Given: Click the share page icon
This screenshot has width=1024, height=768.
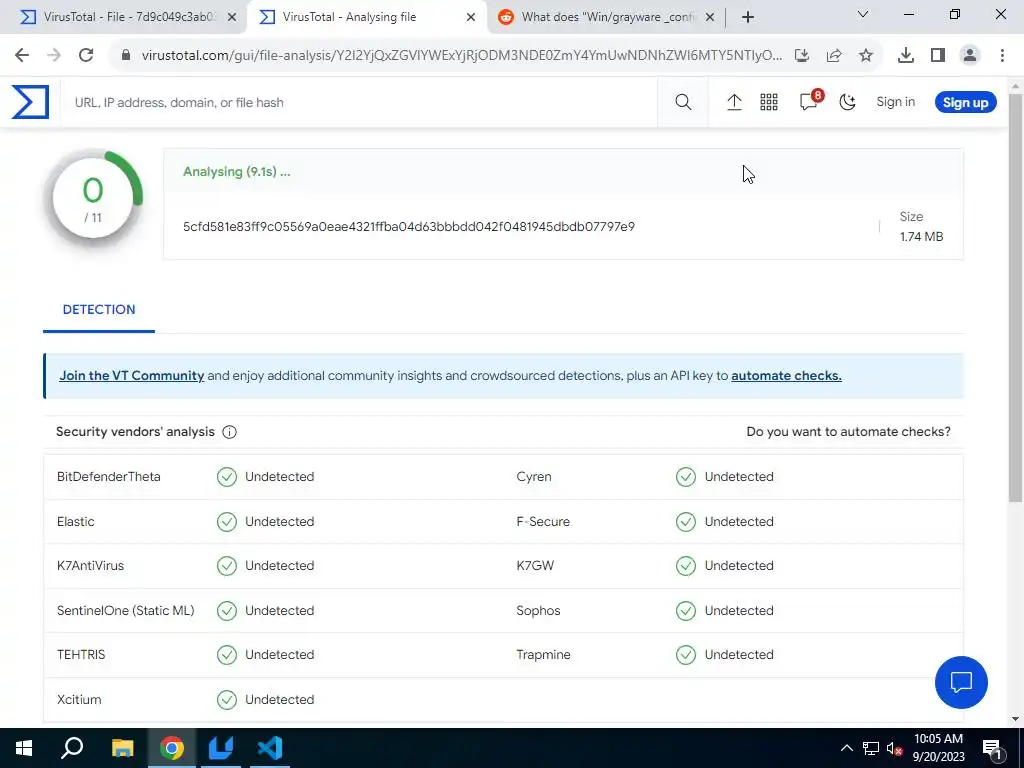Looking at the screenshot, I should (834, 56).
